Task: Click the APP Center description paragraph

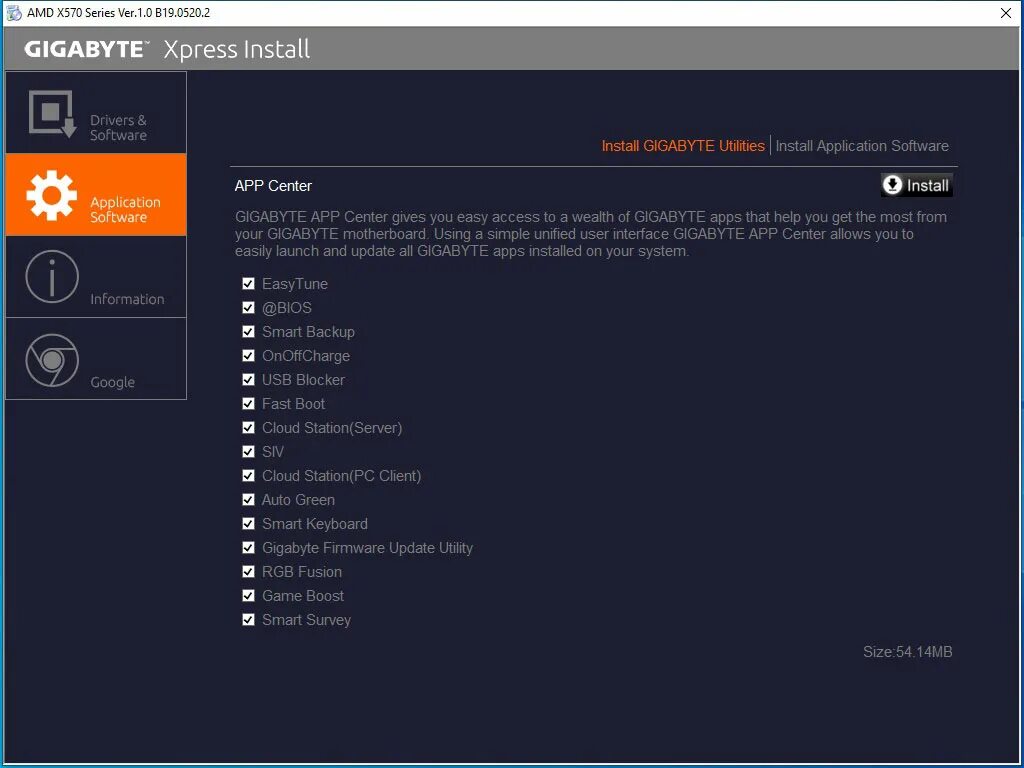Action: click(590, 234)
